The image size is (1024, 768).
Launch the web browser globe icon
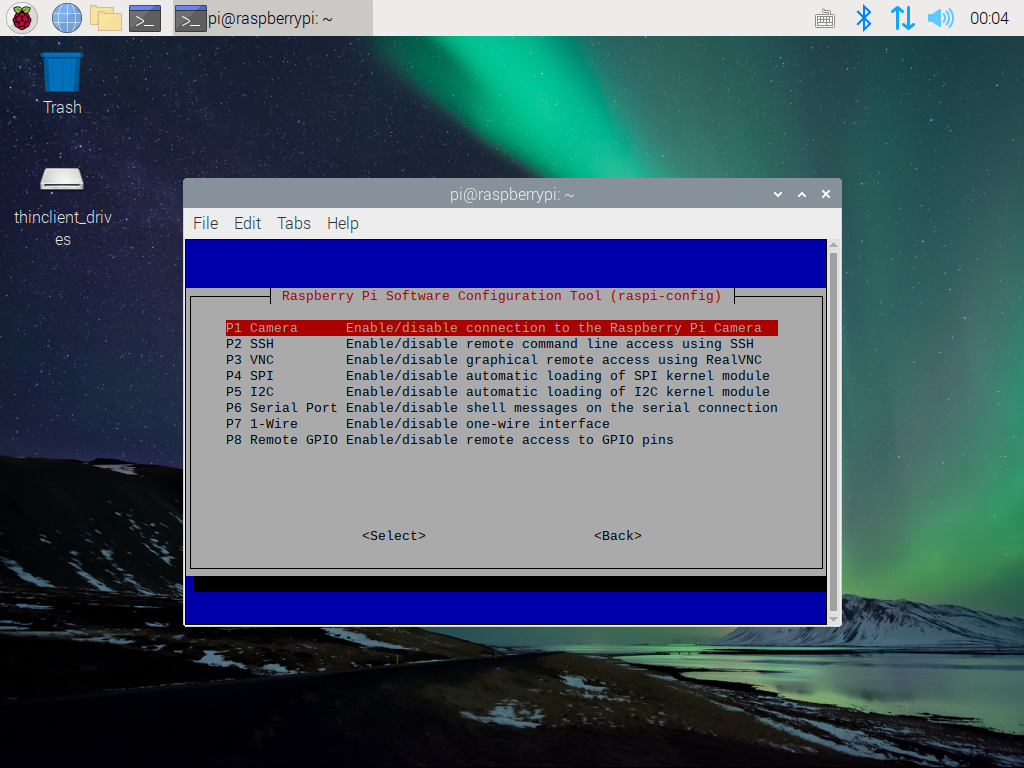67,18
